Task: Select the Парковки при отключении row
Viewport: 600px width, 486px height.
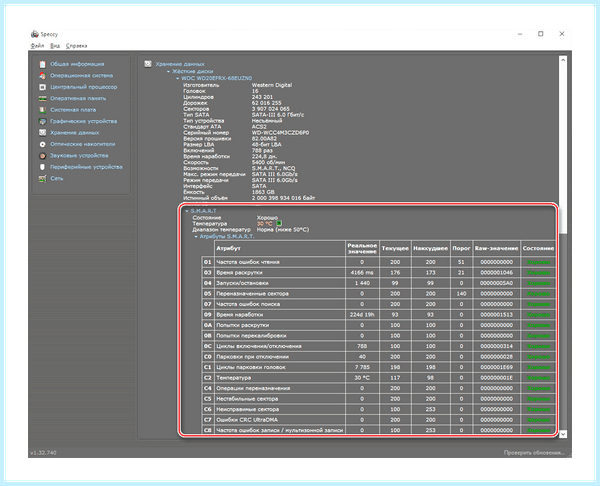Action: tap(378, 357)
